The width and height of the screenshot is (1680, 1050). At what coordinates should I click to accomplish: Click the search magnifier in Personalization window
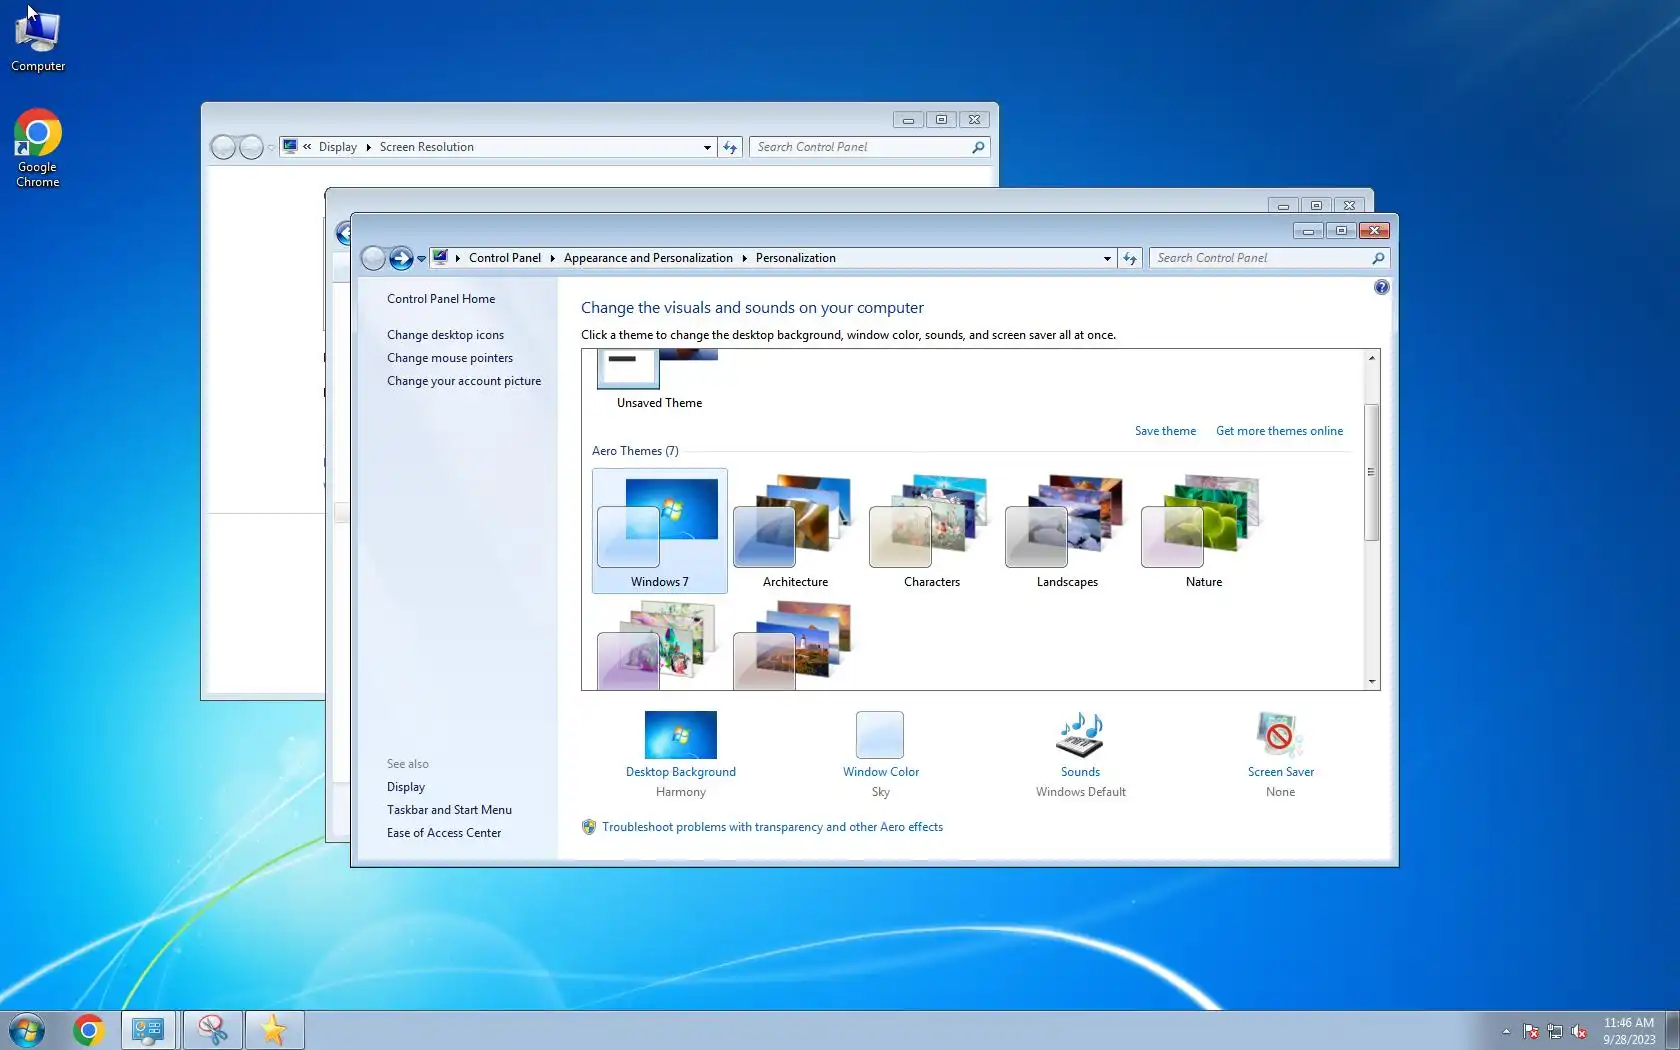(x=1378, y=258)
